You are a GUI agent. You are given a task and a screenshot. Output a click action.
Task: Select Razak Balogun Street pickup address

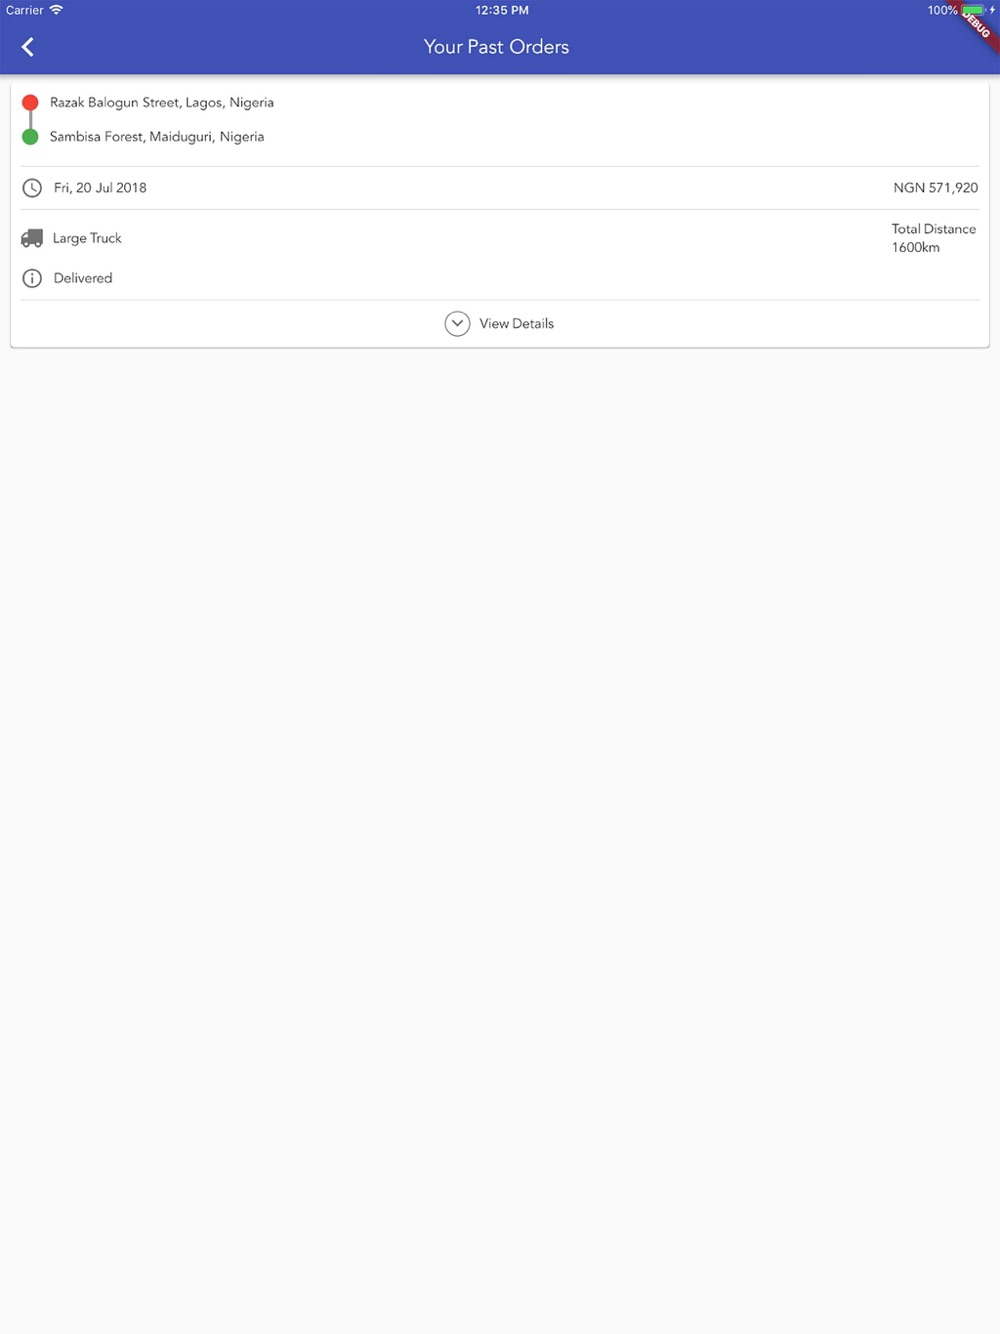[x=162, y=102]
